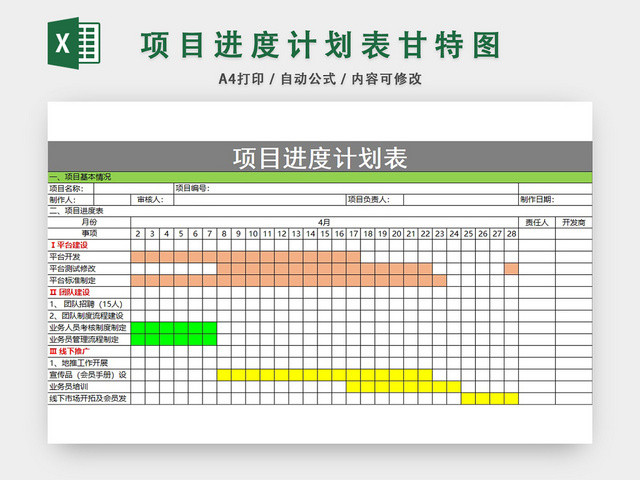The image size is (640, 480).
Task: Click the 业务员管理流程制定 row label
Action: pyautogui.click(x=89, y=340)
